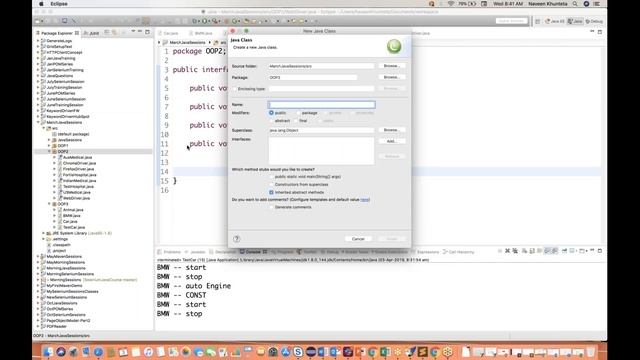Cancel the New Java Class dialog
The height and width of the screenshot is (360, 640).
tap(358, 239)
